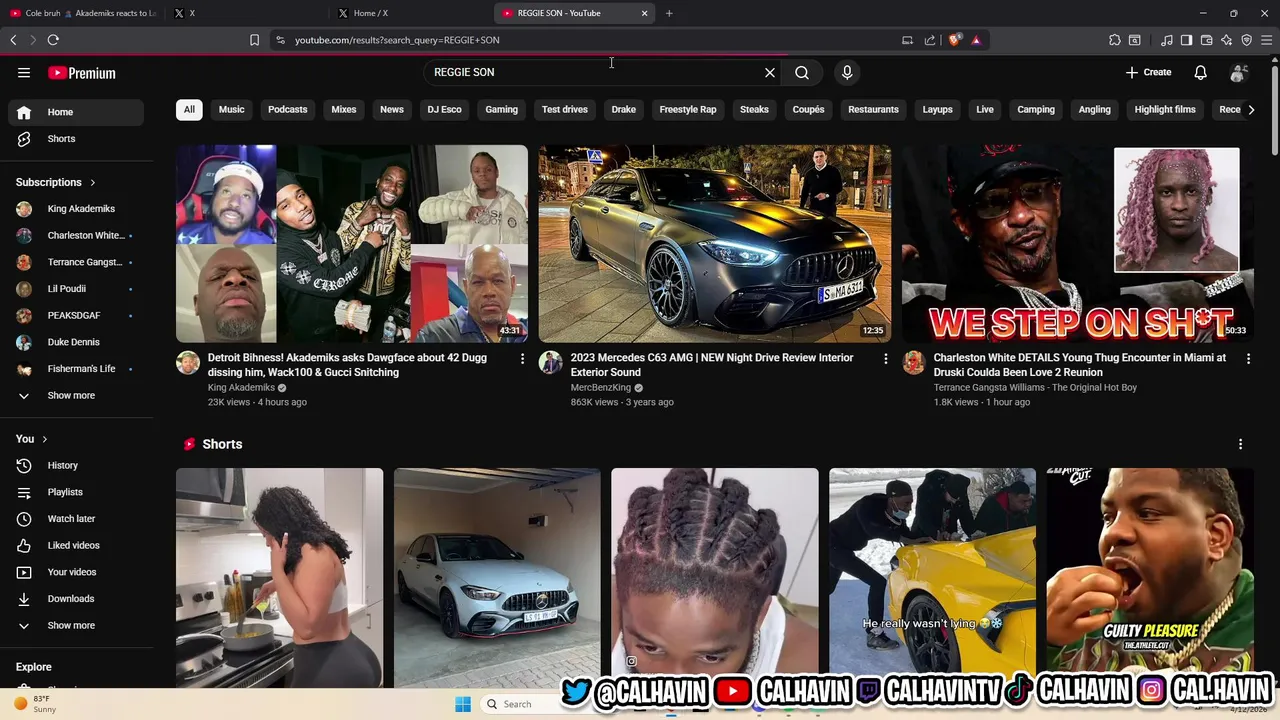Open the Charleston White DETAILS video title
This screenshot has height=720, width=1280.
point(1080,365)
